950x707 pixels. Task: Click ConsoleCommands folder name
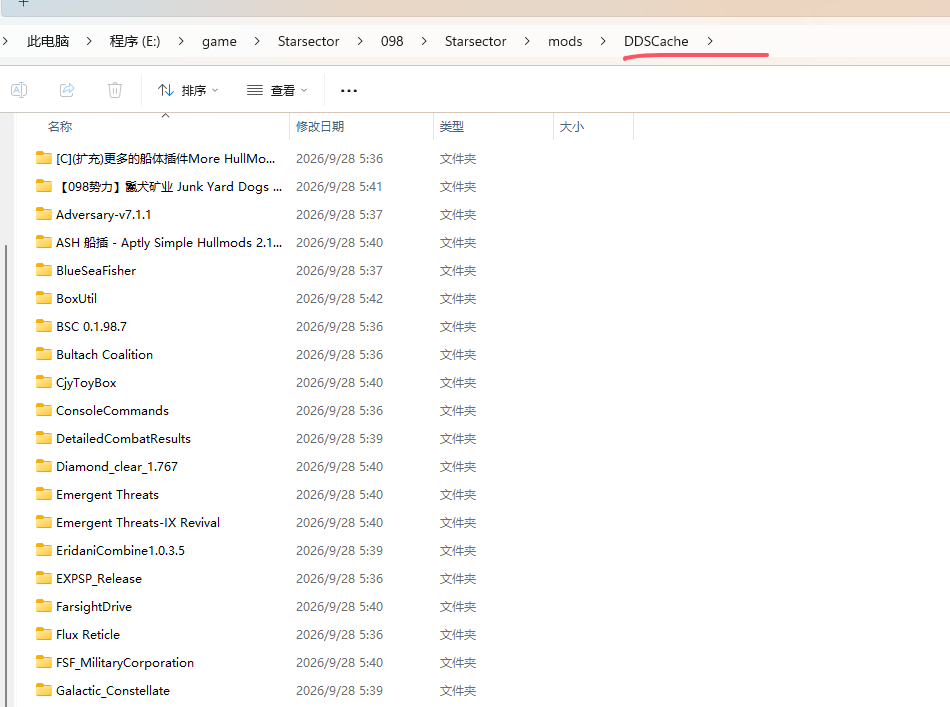click(112, 411)
